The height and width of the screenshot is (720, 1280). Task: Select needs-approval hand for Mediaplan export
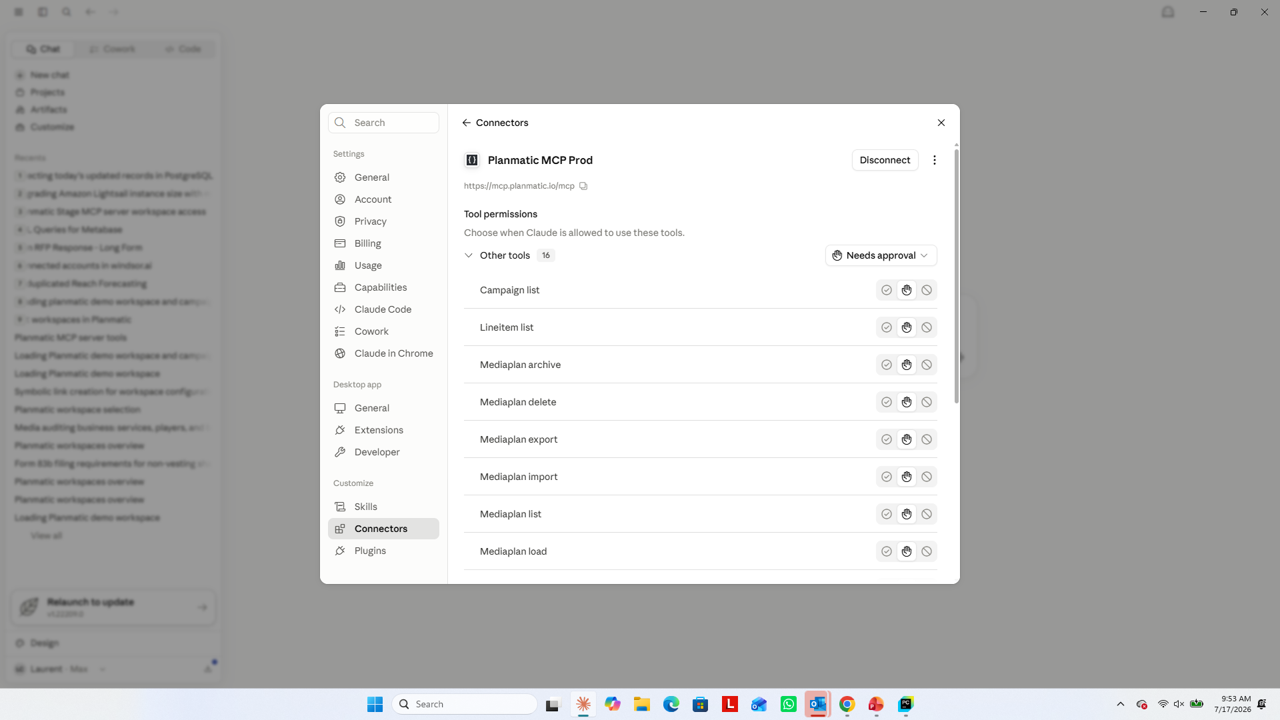pyautogui.click(x=907, y=439)
